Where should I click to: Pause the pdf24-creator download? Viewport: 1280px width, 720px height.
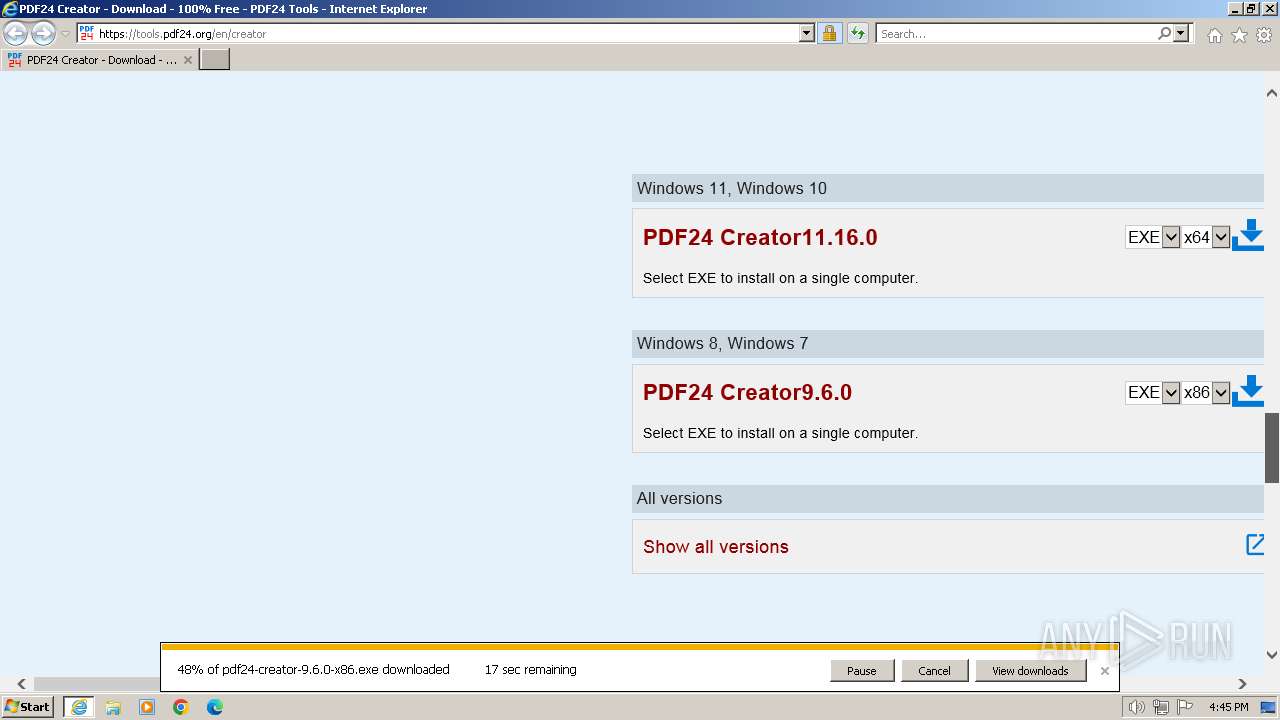[x=861, y=671]
